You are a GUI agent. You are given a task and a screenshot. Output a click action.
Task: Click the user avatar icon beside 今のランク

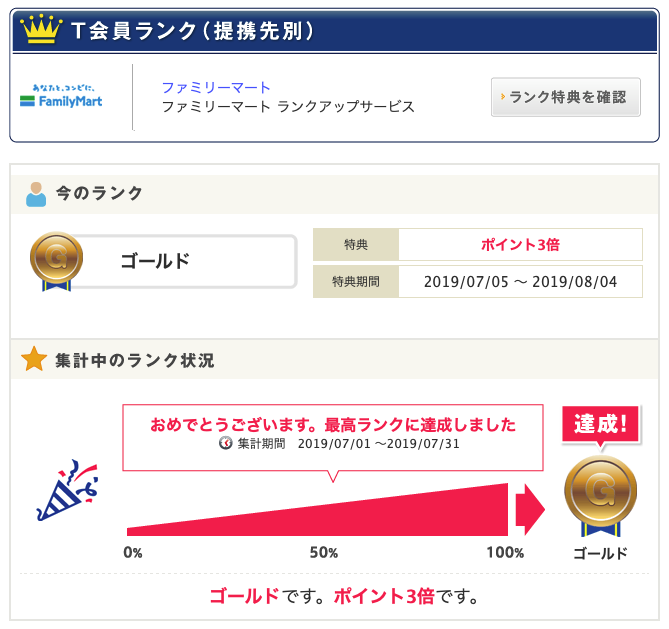(36, 194)
